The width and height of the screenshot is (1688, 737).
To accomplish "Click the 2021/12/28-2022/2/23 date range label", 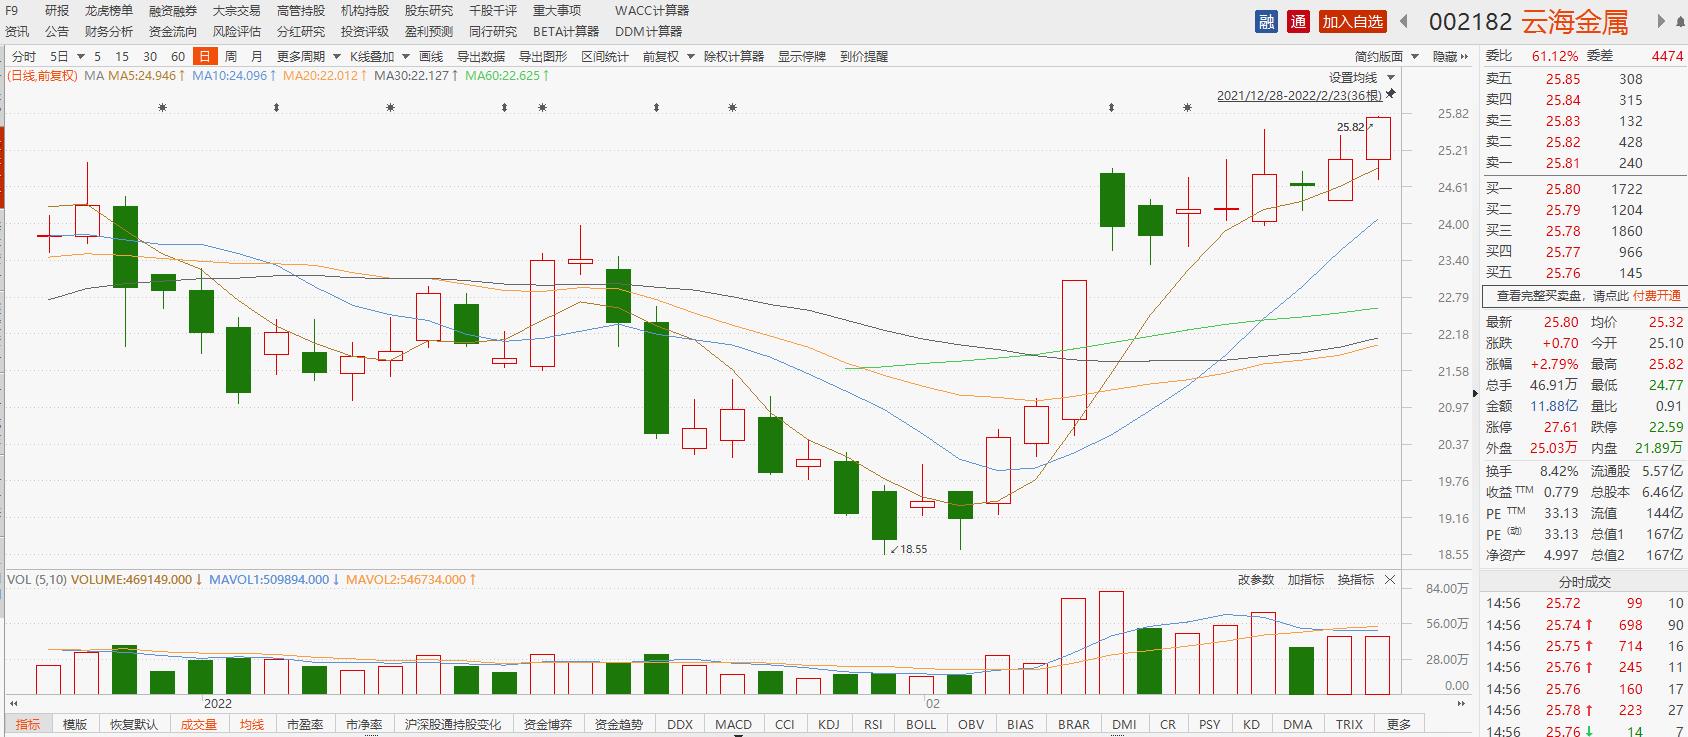I will (x=1298, y=96).
